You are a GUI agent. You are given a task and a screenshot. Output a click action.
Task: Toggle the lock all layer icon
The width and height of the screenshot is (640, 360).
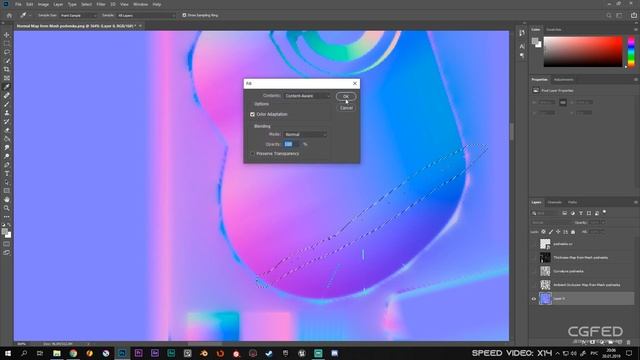pos(573,232)
